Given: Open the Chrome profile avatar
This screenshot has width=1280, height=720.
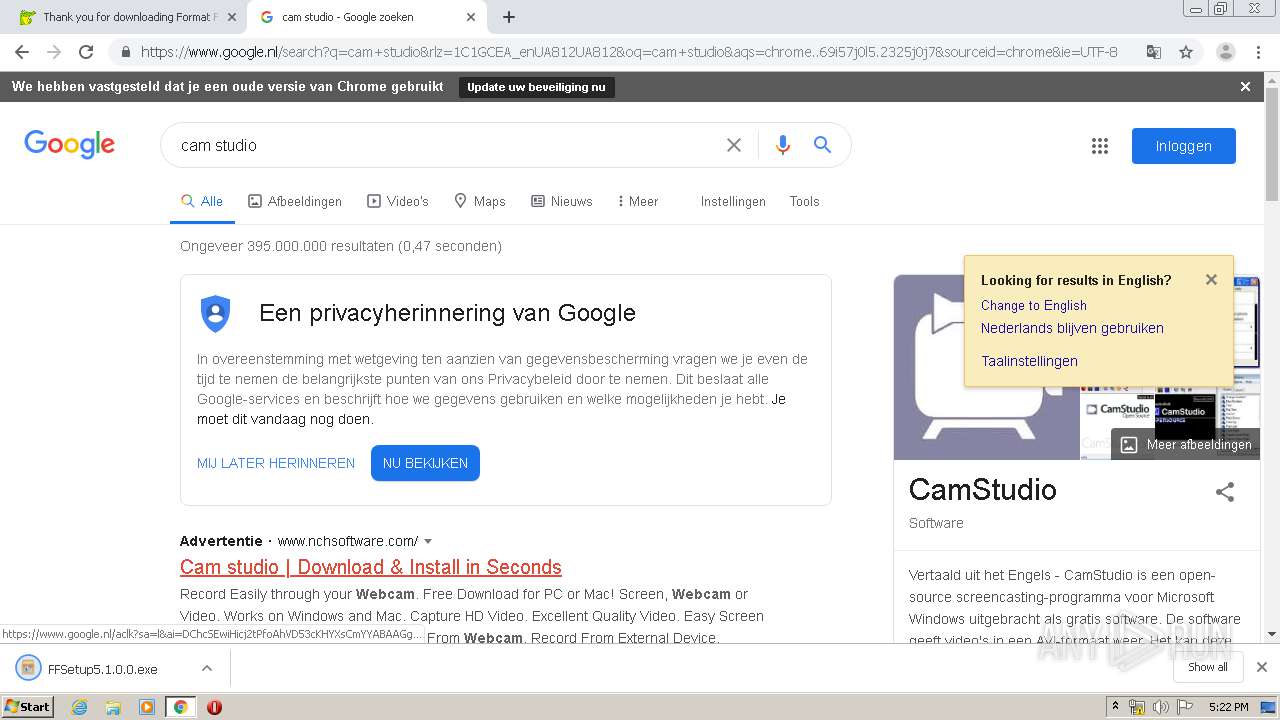Looking at the screenshot, I should (x=1226, y=52).
